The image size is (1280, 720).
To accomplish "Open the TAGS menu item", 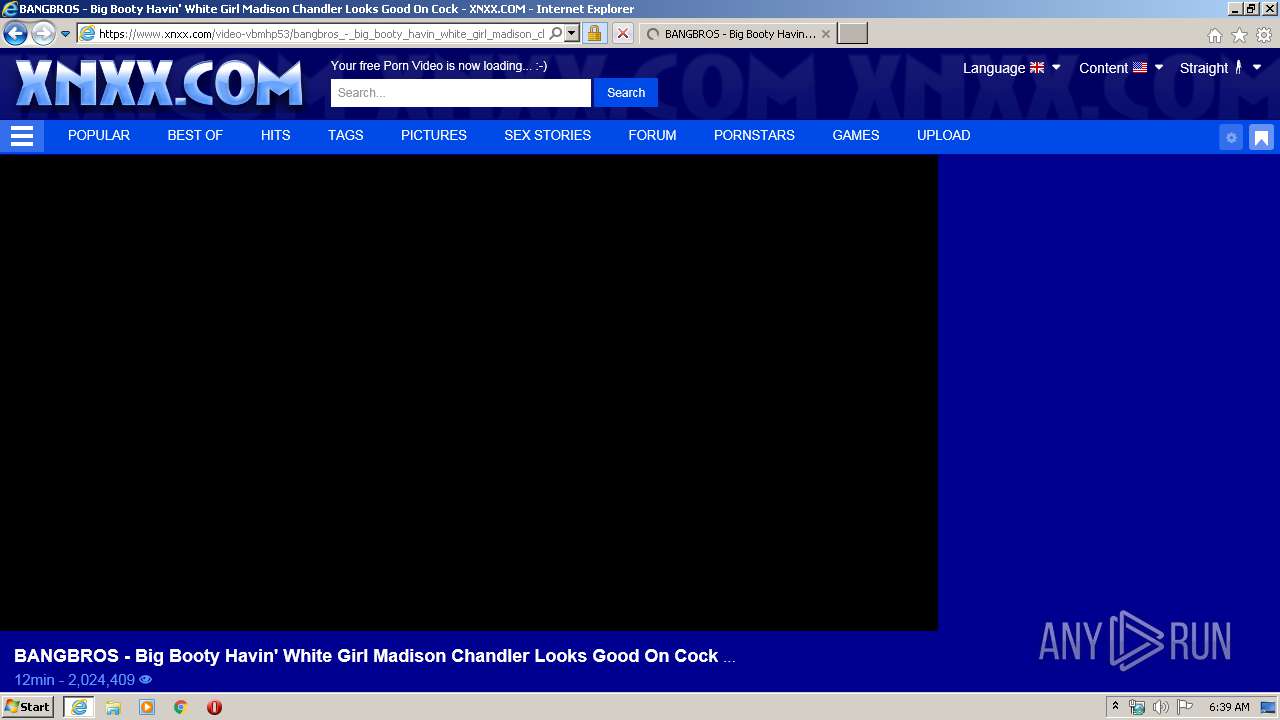I will pos(346,136).
